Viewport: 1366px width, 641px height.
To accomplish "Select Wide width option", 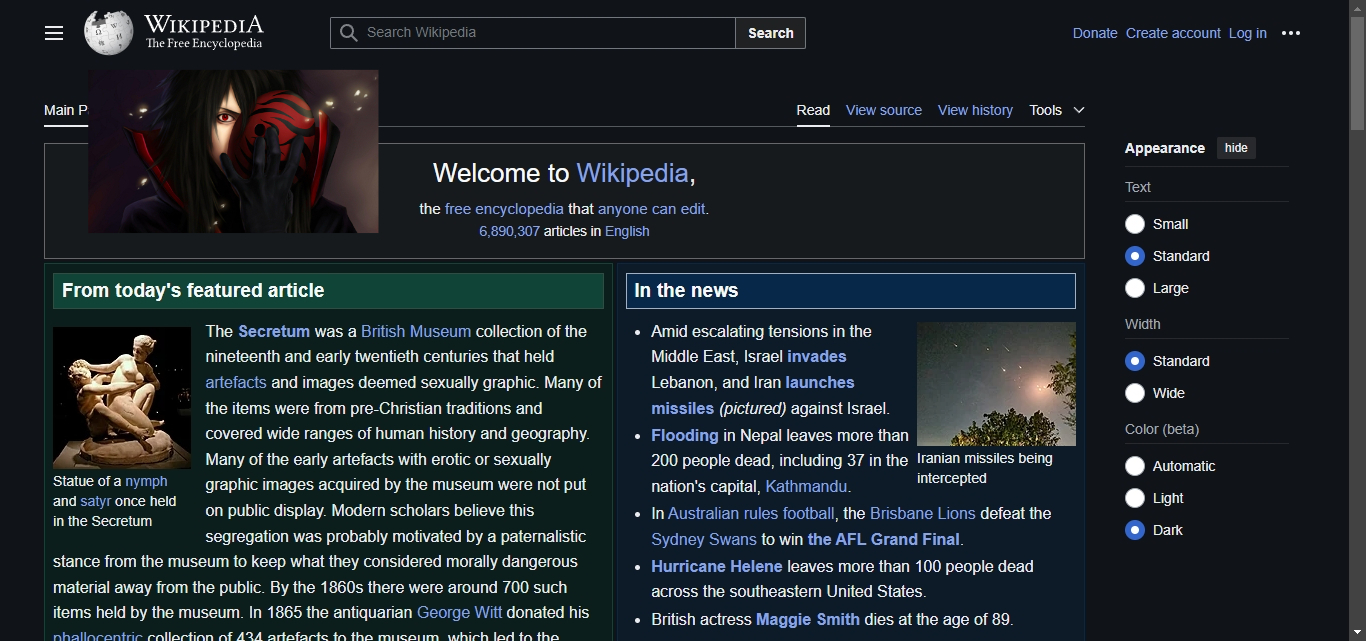I will [1135, 393].
